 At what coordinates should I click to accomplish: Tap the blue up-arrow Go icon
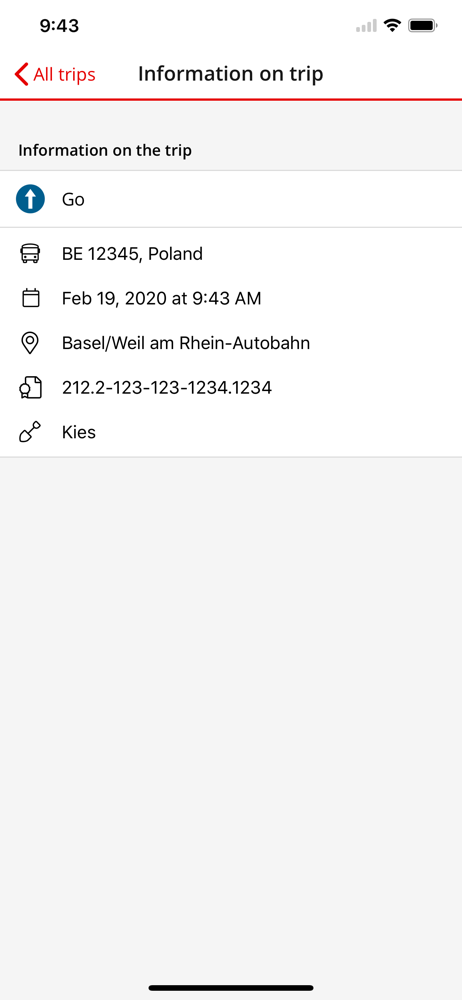click(31, 199)
